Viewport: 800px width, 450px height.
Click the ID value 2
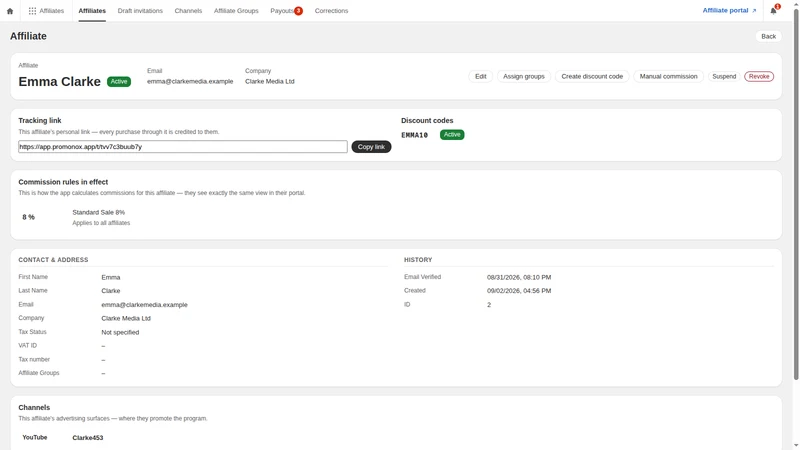[489, 305]
